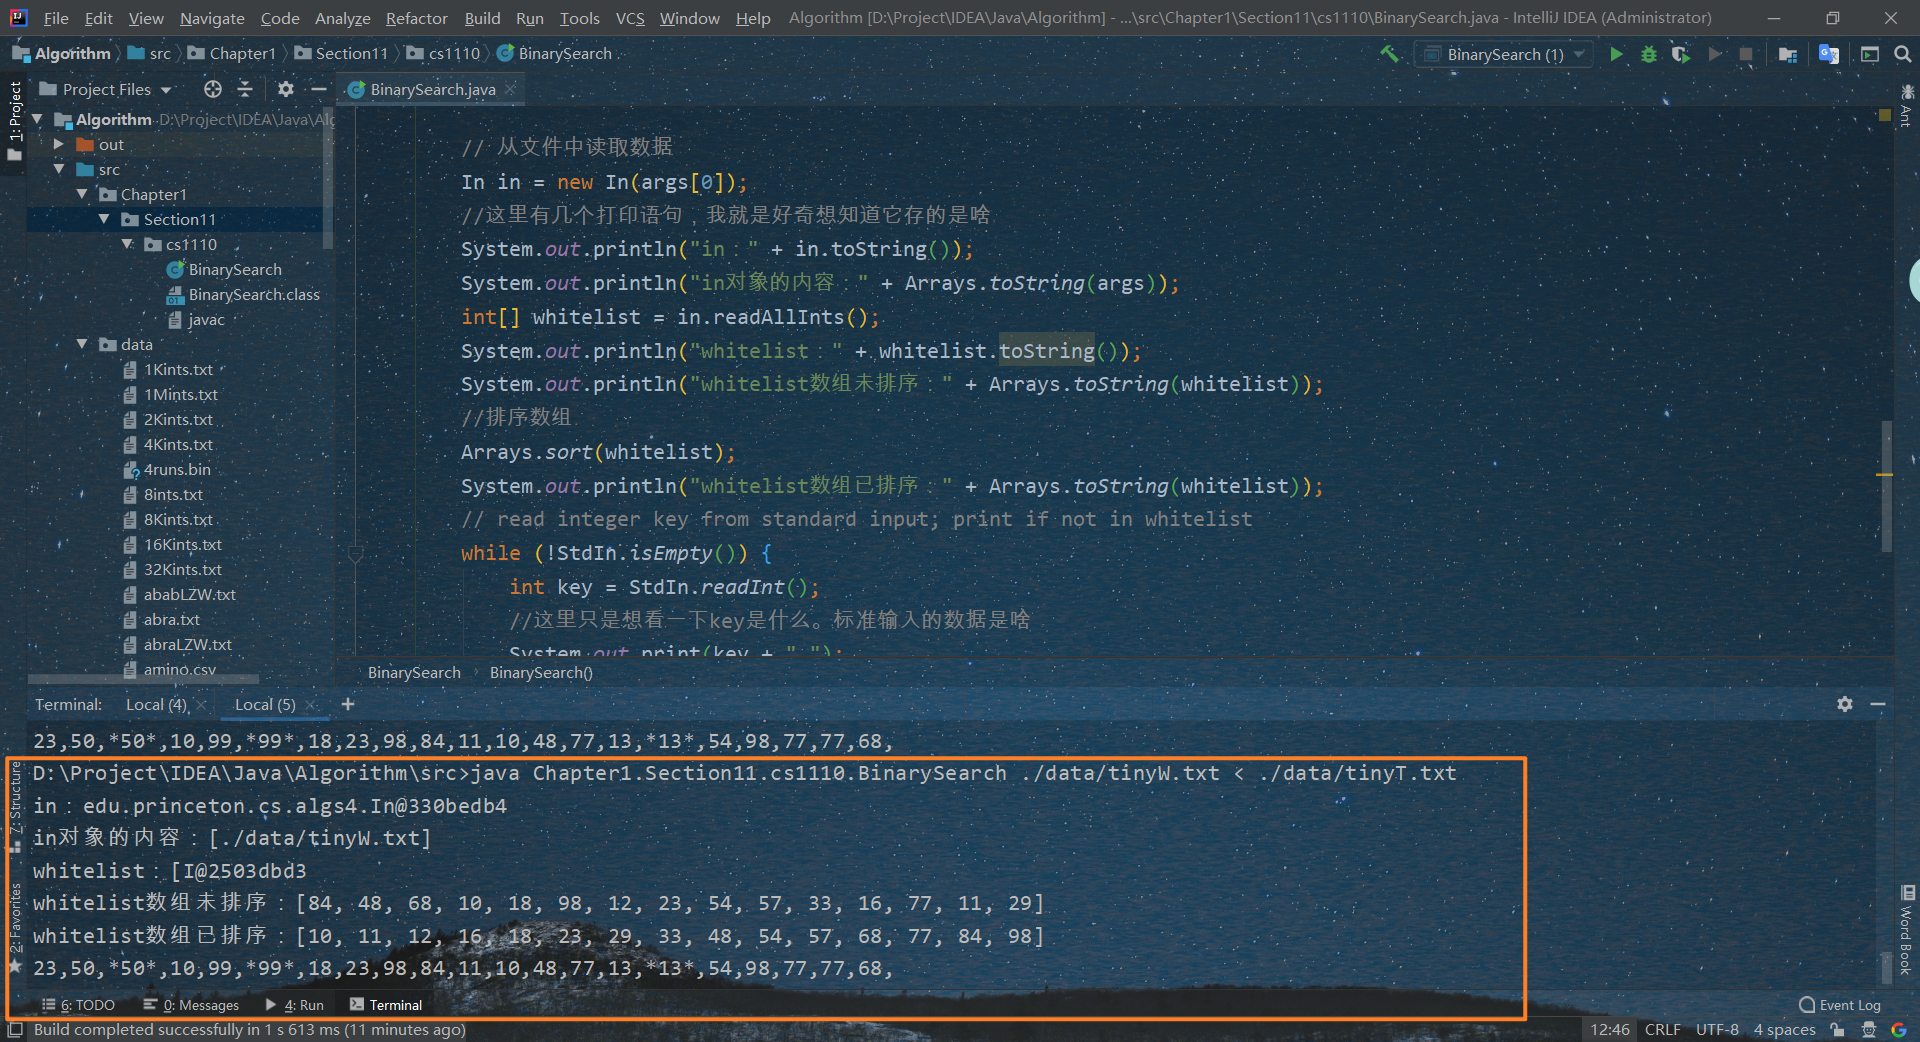Toggle the read-only lock icon in status bar

pos(1837,1029)
